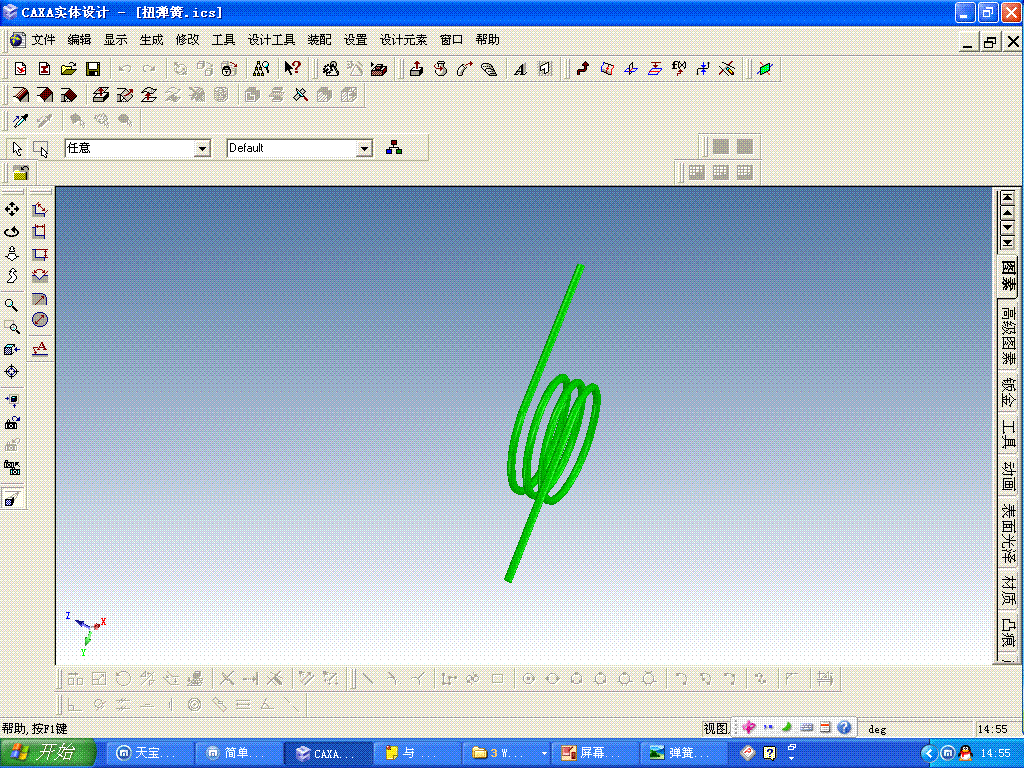Select the Sweep wizard tool

[x=464, y=69]
